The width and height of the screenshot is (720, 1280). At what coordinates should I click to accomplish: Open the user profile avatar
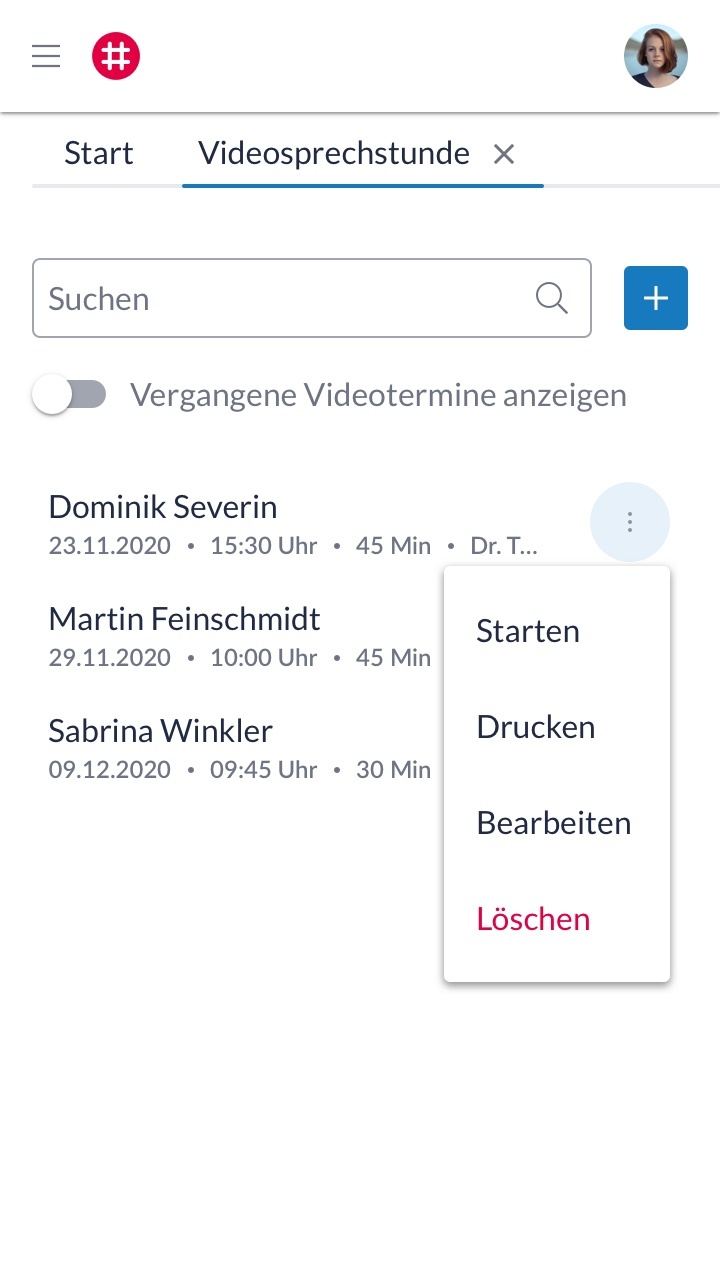coord(656,56)
